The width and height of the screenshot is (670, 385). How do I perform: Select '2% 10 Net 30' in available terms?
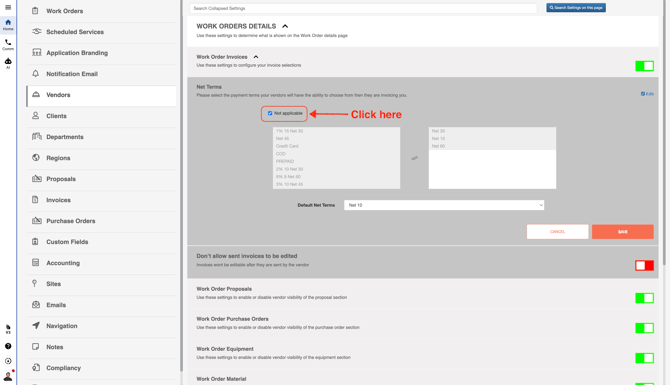coord(336,169)
